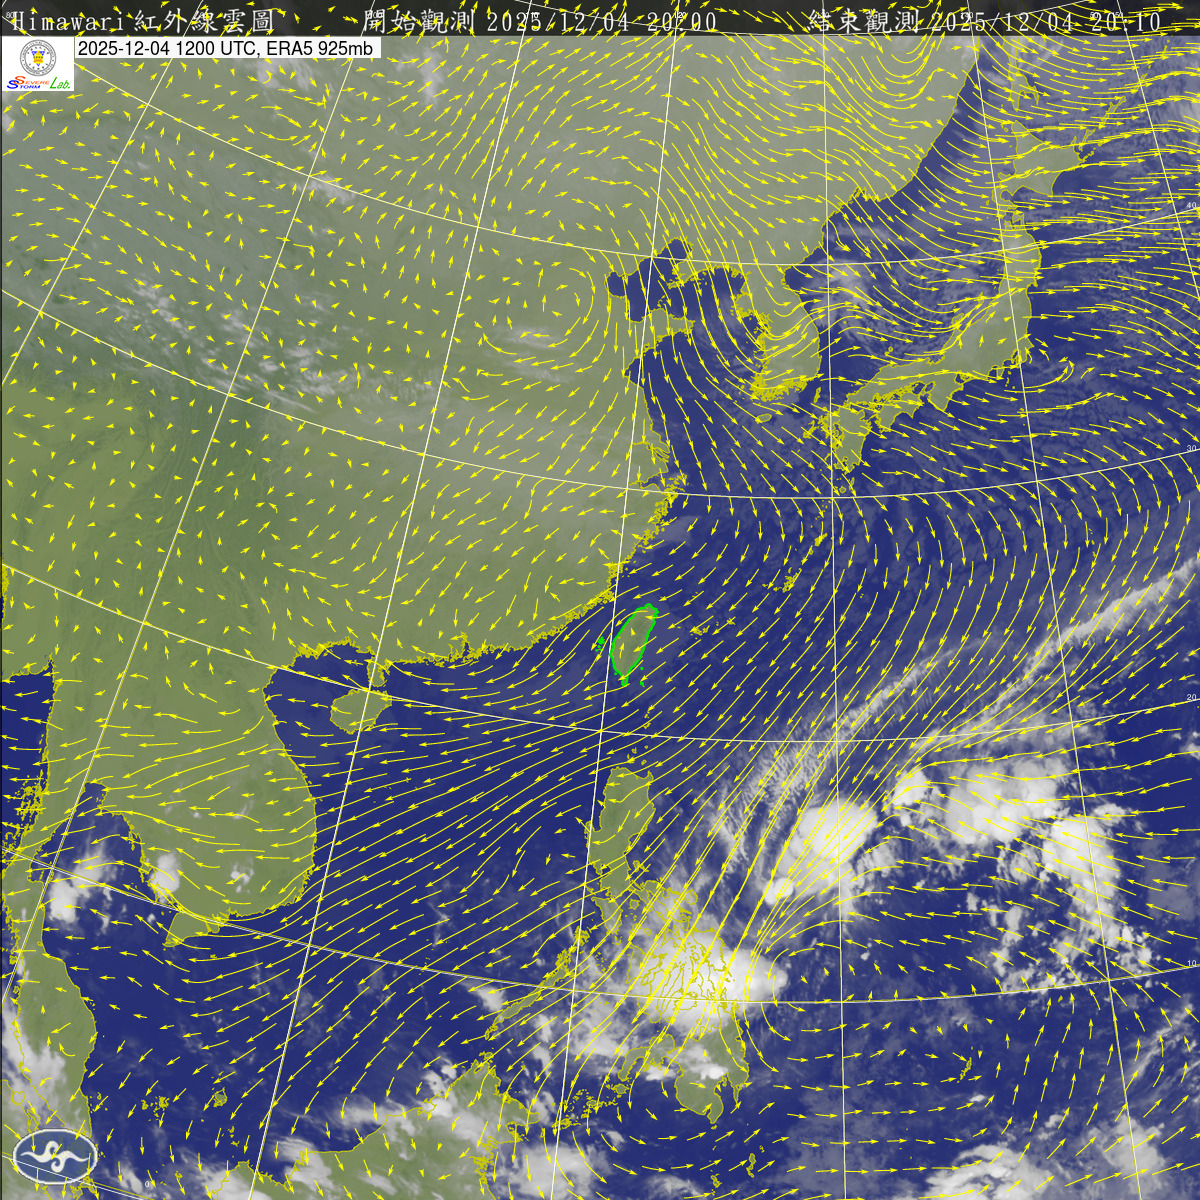Click the latitude 20 gridline label
Screen dimensions: 1200x1200
coord(1190,697)
